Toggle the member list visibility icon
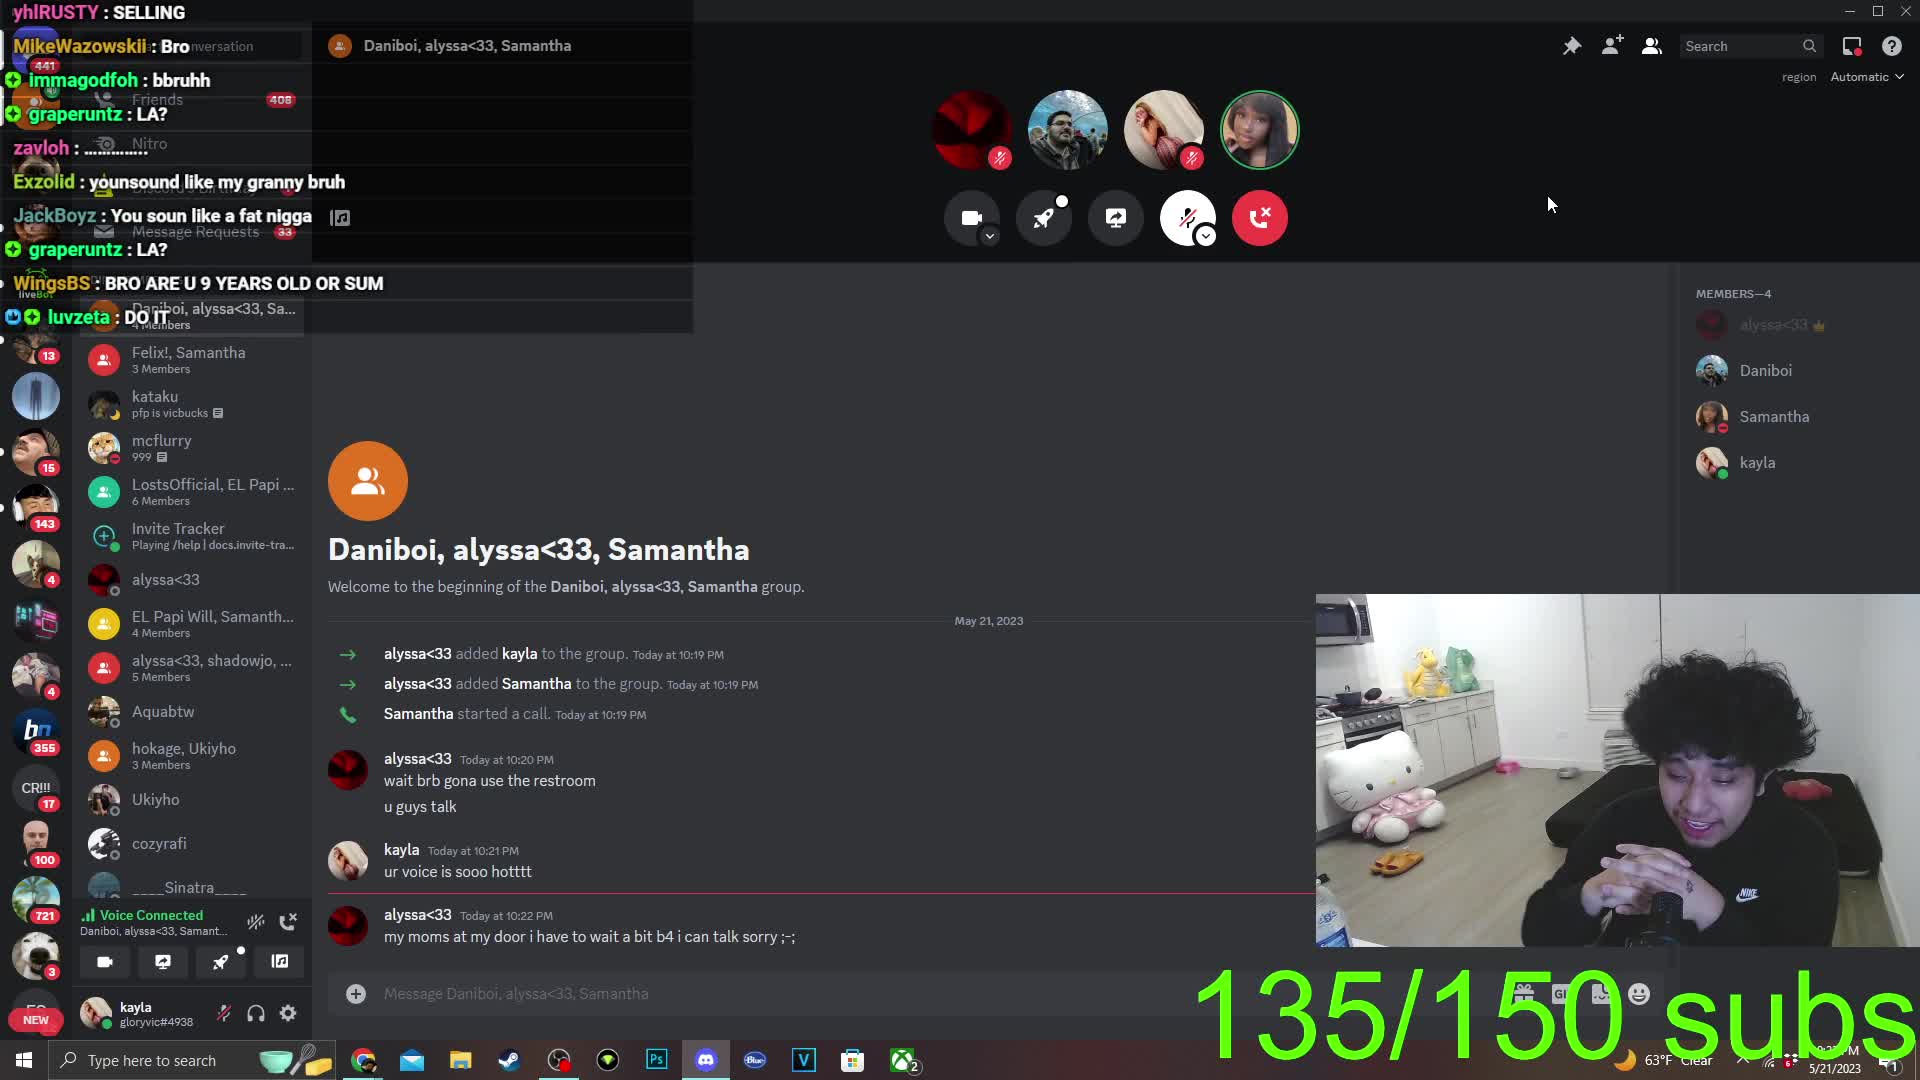Screen dimensions: 1920x1080 [x=1651, y=46]
